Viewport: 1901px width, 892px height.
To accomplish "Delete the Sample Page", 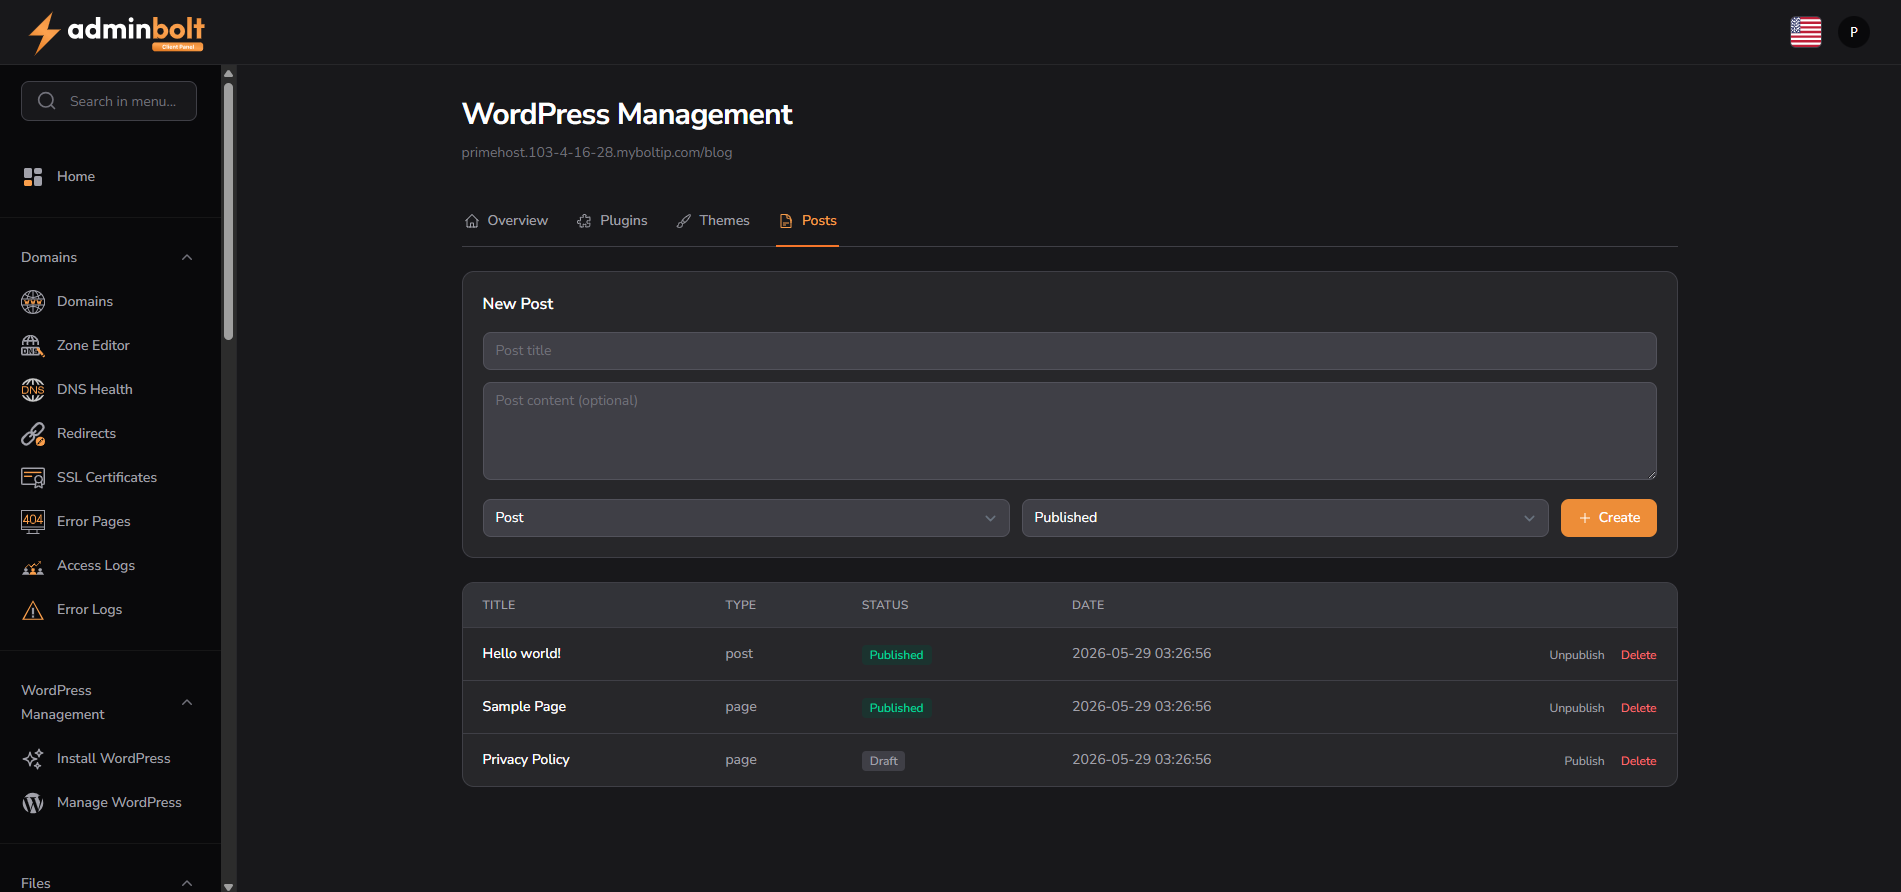I will pos(1638,708).
